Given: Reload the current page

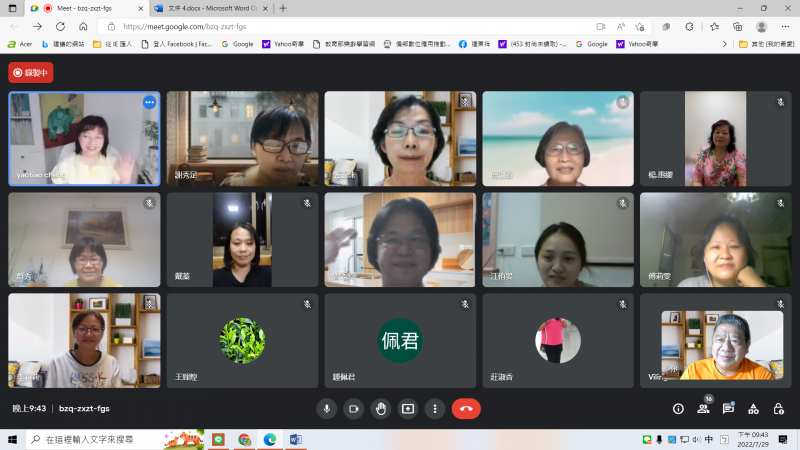Looking at the screenshot, I should pyautogui.click(x=60, y=27).
